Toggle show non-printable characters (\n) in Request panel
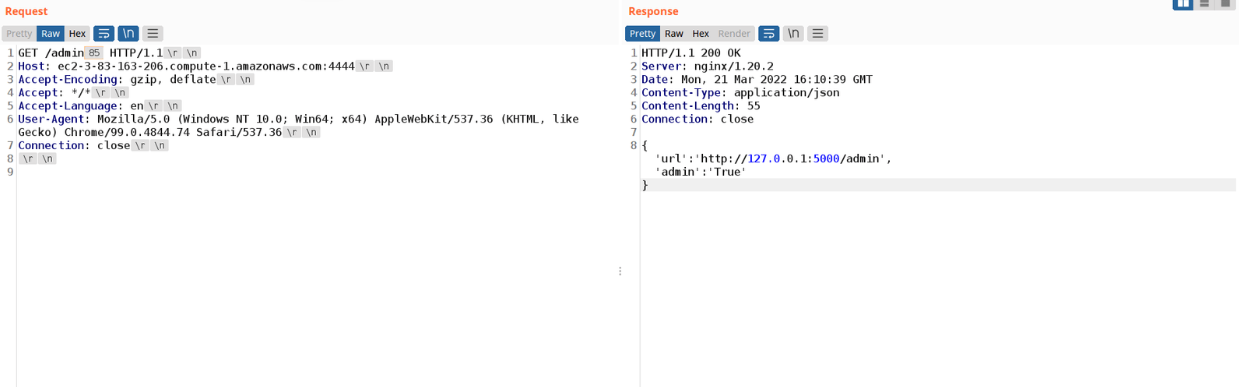The image size is (1239, 387). tap(128, 33)
